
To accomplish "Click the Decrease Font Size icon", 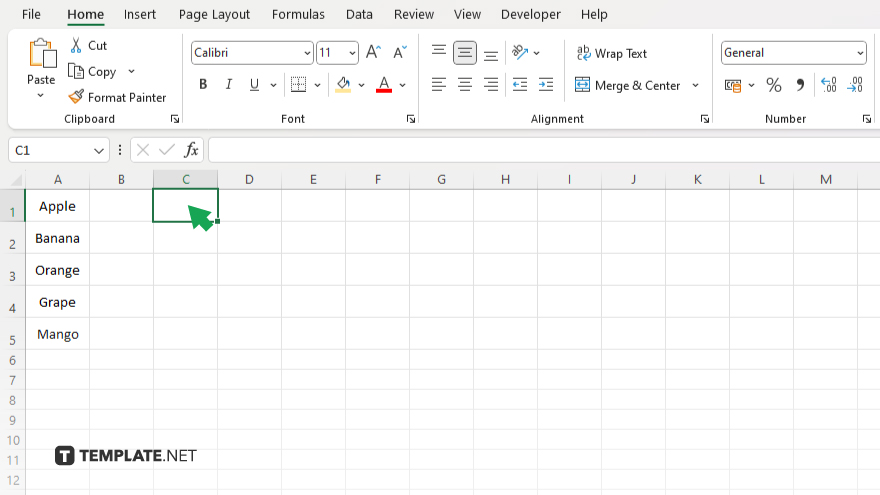I will tap(399, 53).
